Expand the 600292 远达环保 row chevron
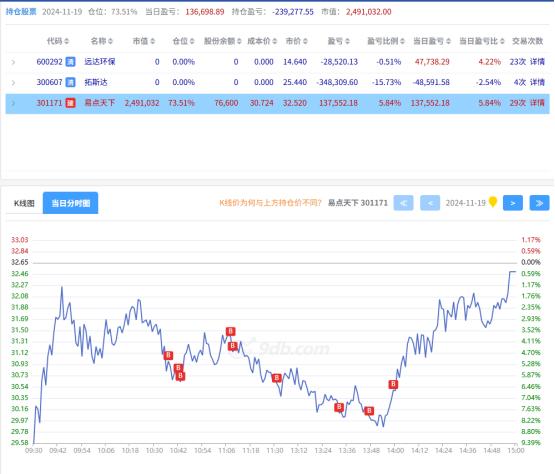 click(x=13, y=62)
